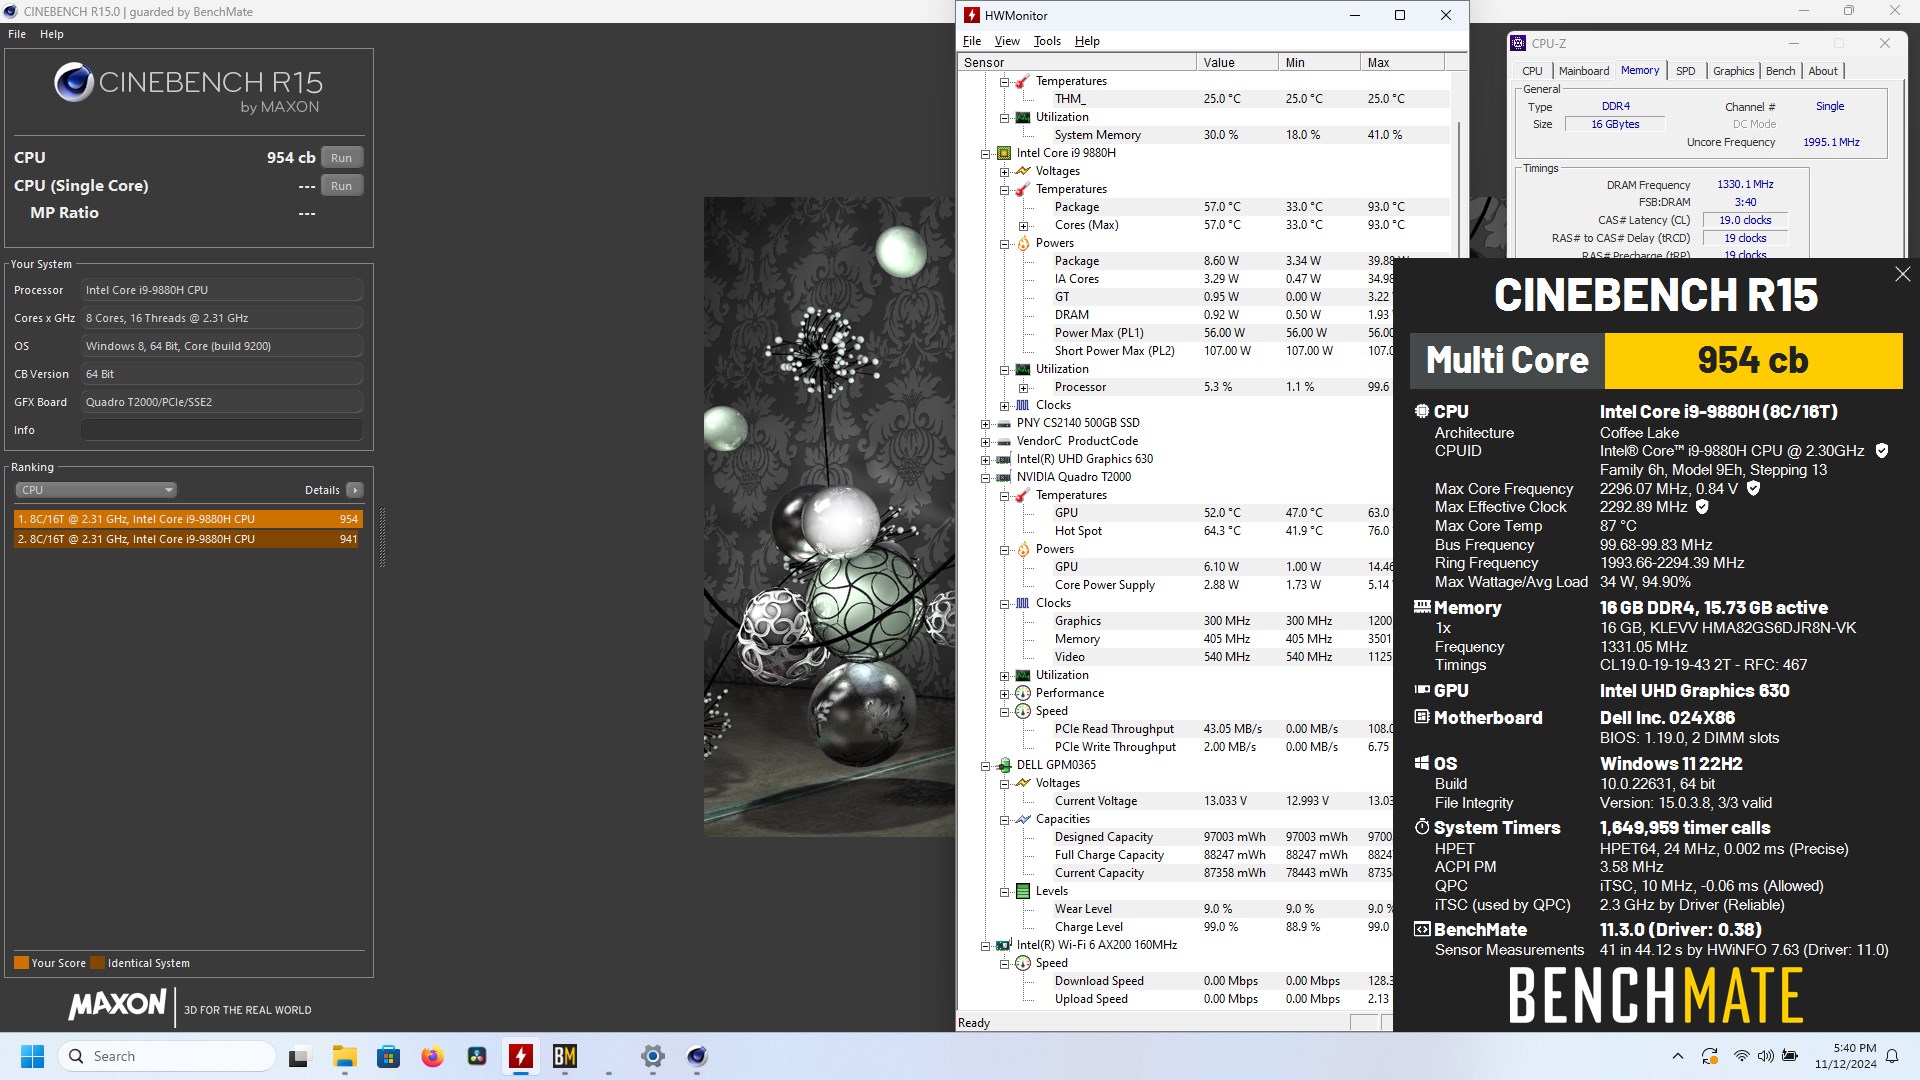Sort by the Value column header
The width and height of the screenshot is (1920, 1080).
(1237, 62)
